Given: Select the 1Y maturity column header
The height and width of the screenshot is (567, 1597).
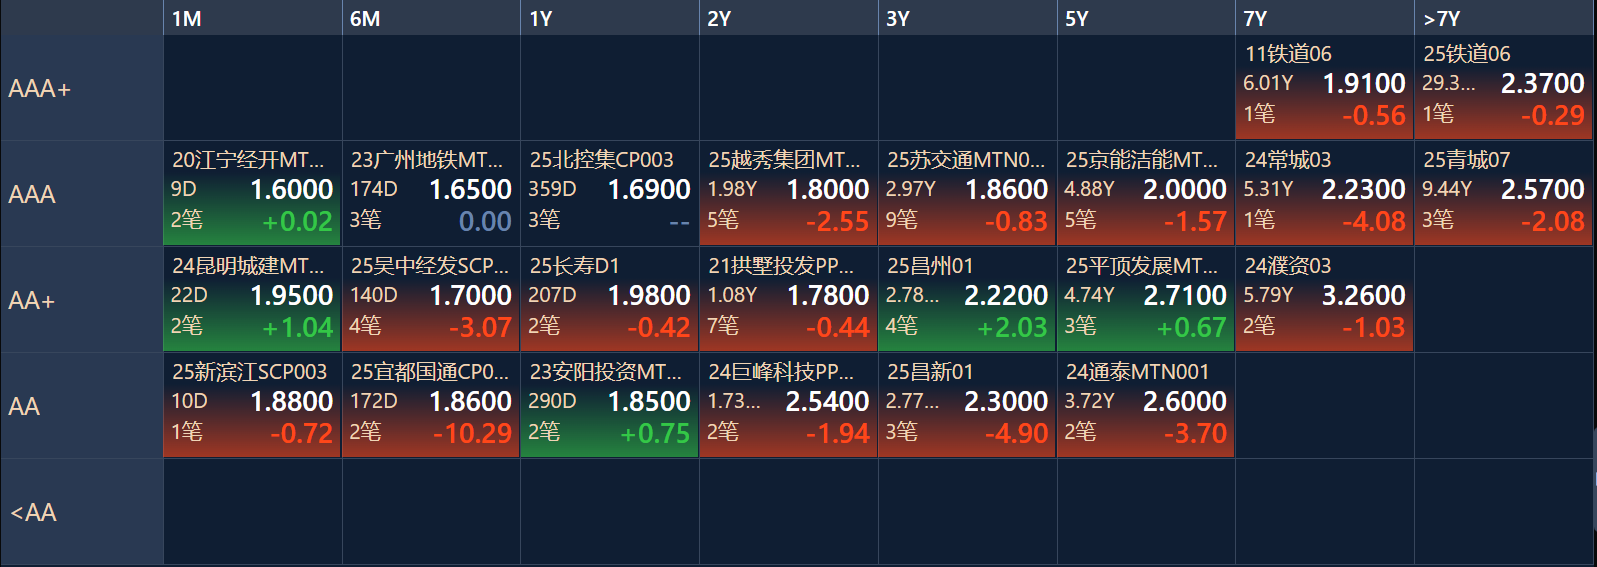Looking at the screenshot, I should [610, 18].
